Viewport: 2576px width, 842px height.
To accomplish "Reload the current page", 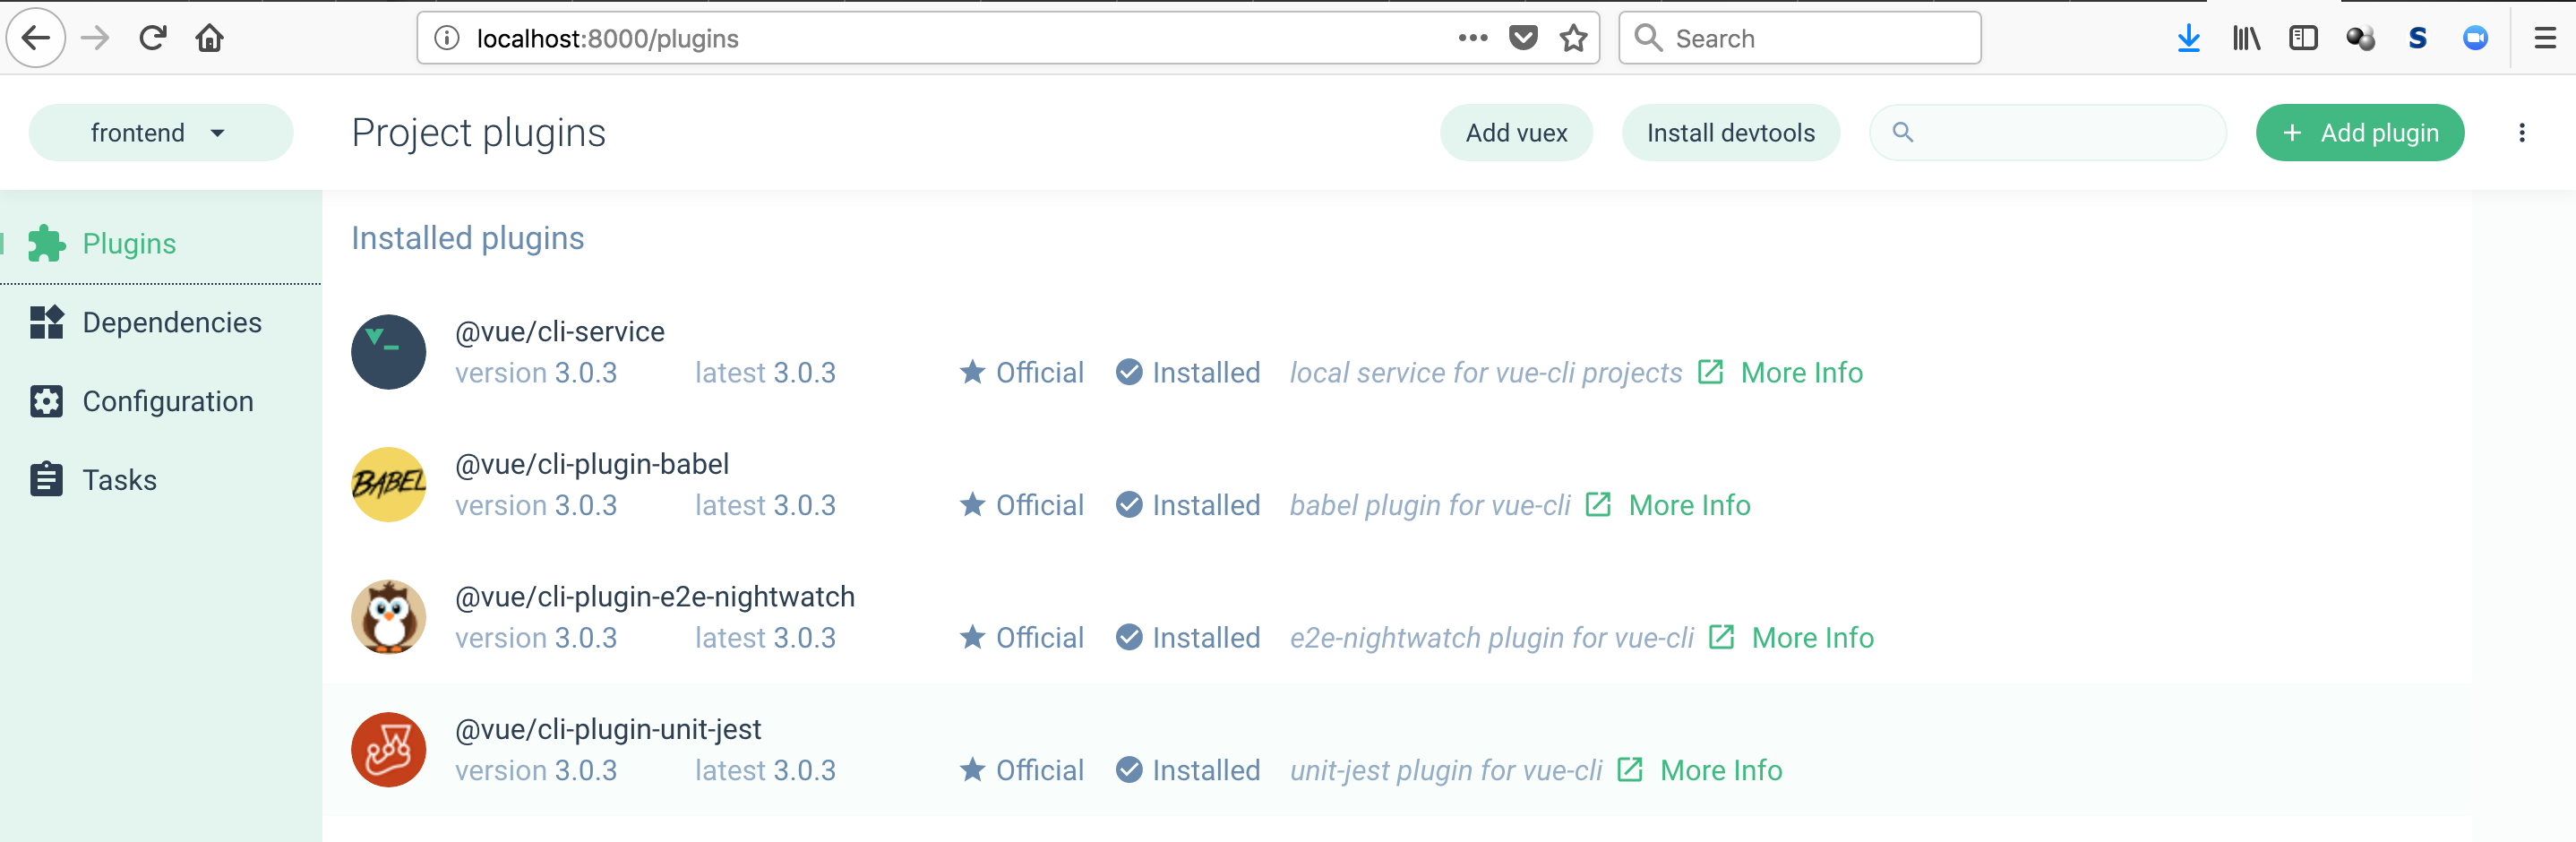I will [152, 38].
